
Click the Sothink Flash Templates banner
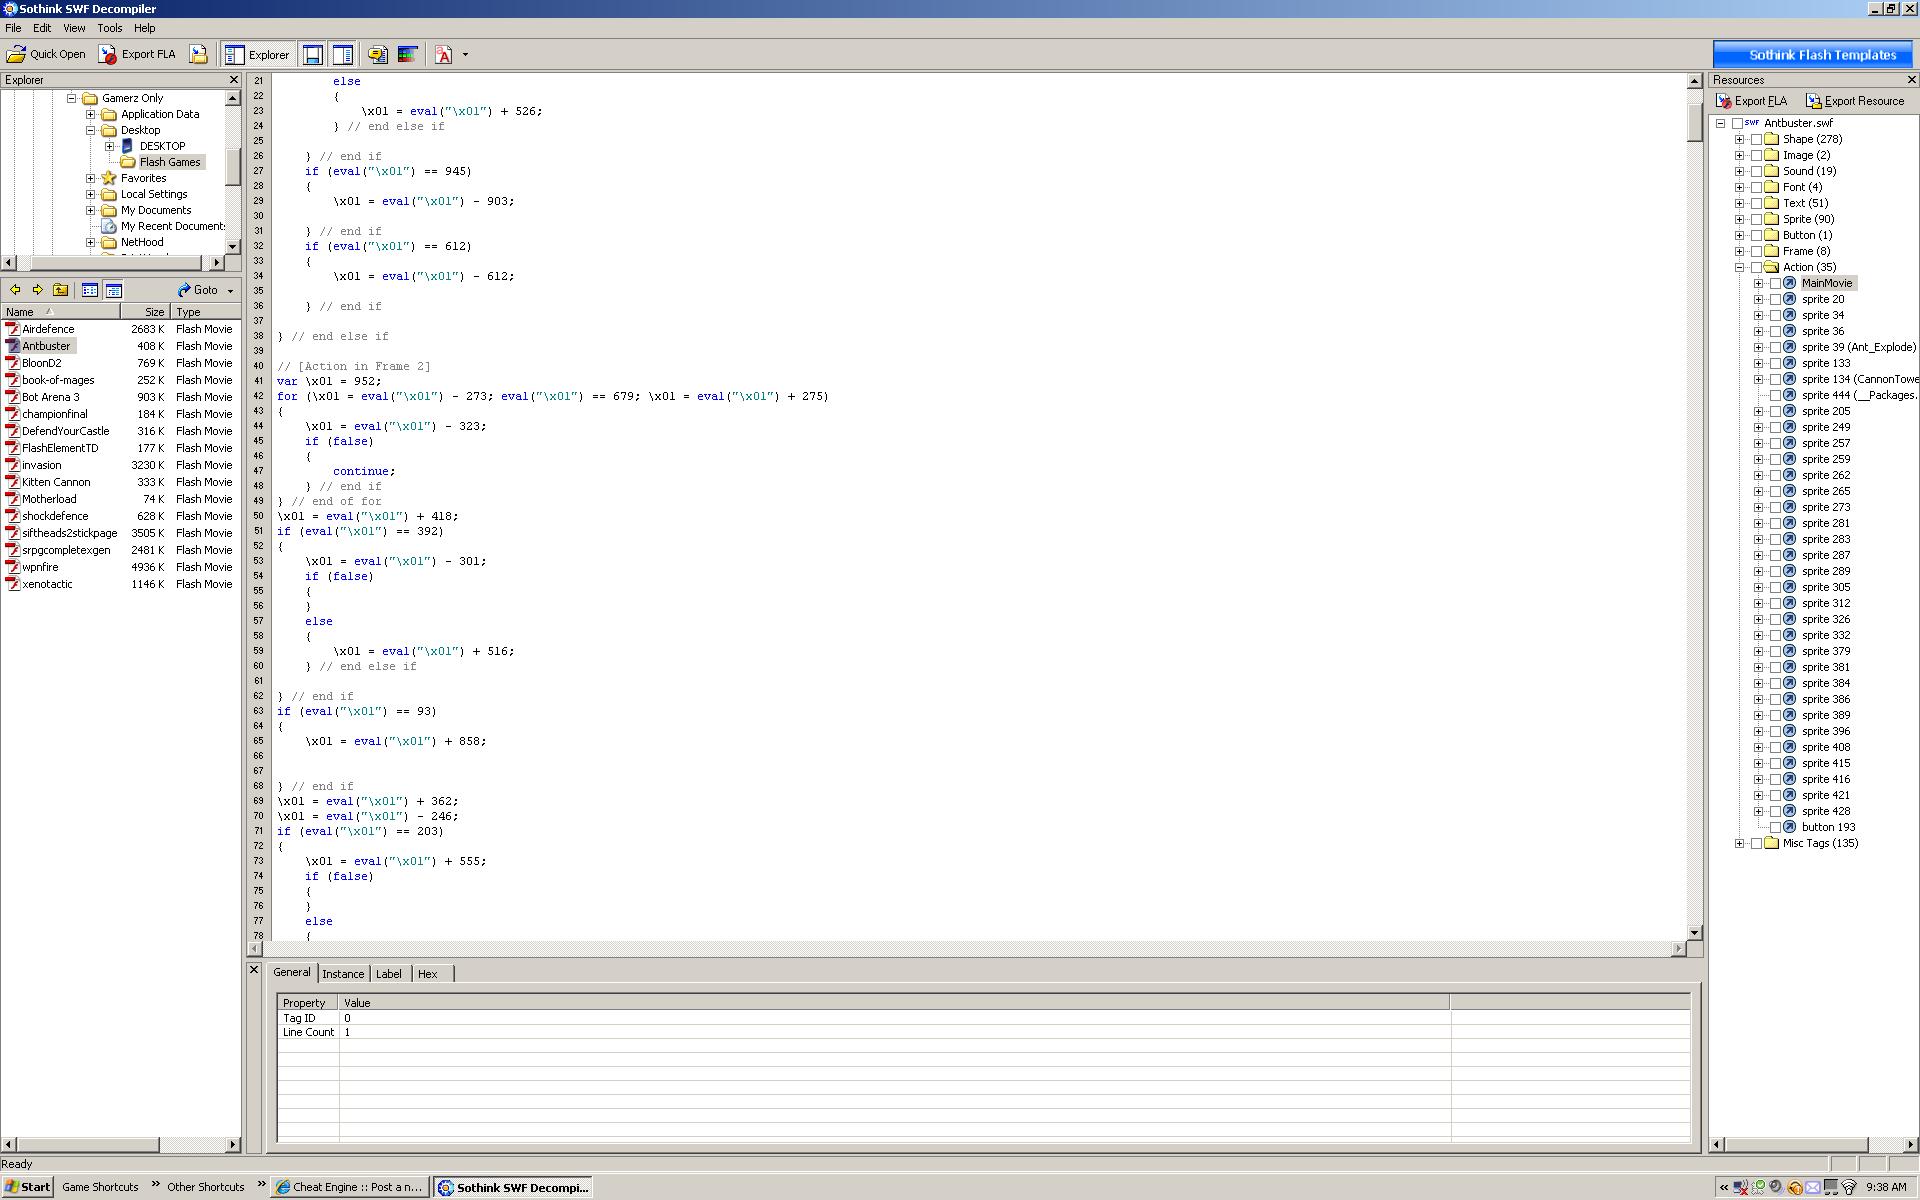point(1813,54)
